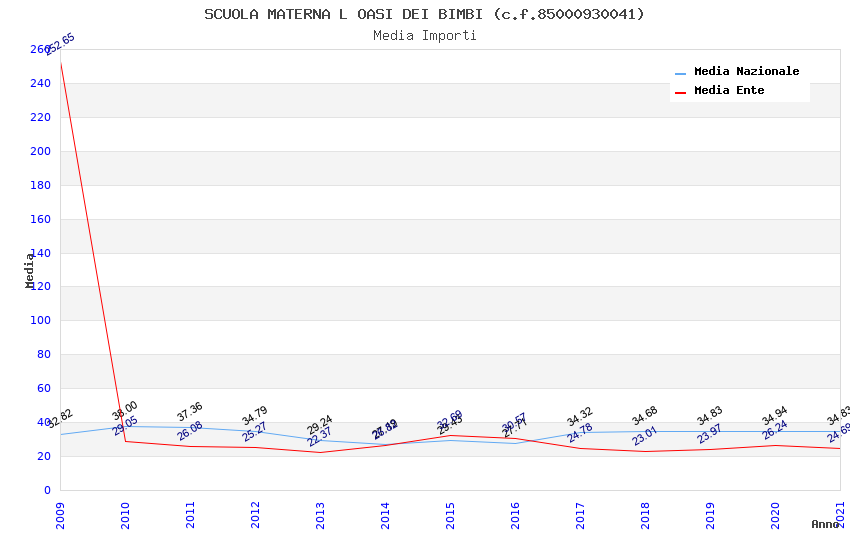Click the 240 y-axis tick label
This screenshot has height=550, width=850.
pos(40,83)
